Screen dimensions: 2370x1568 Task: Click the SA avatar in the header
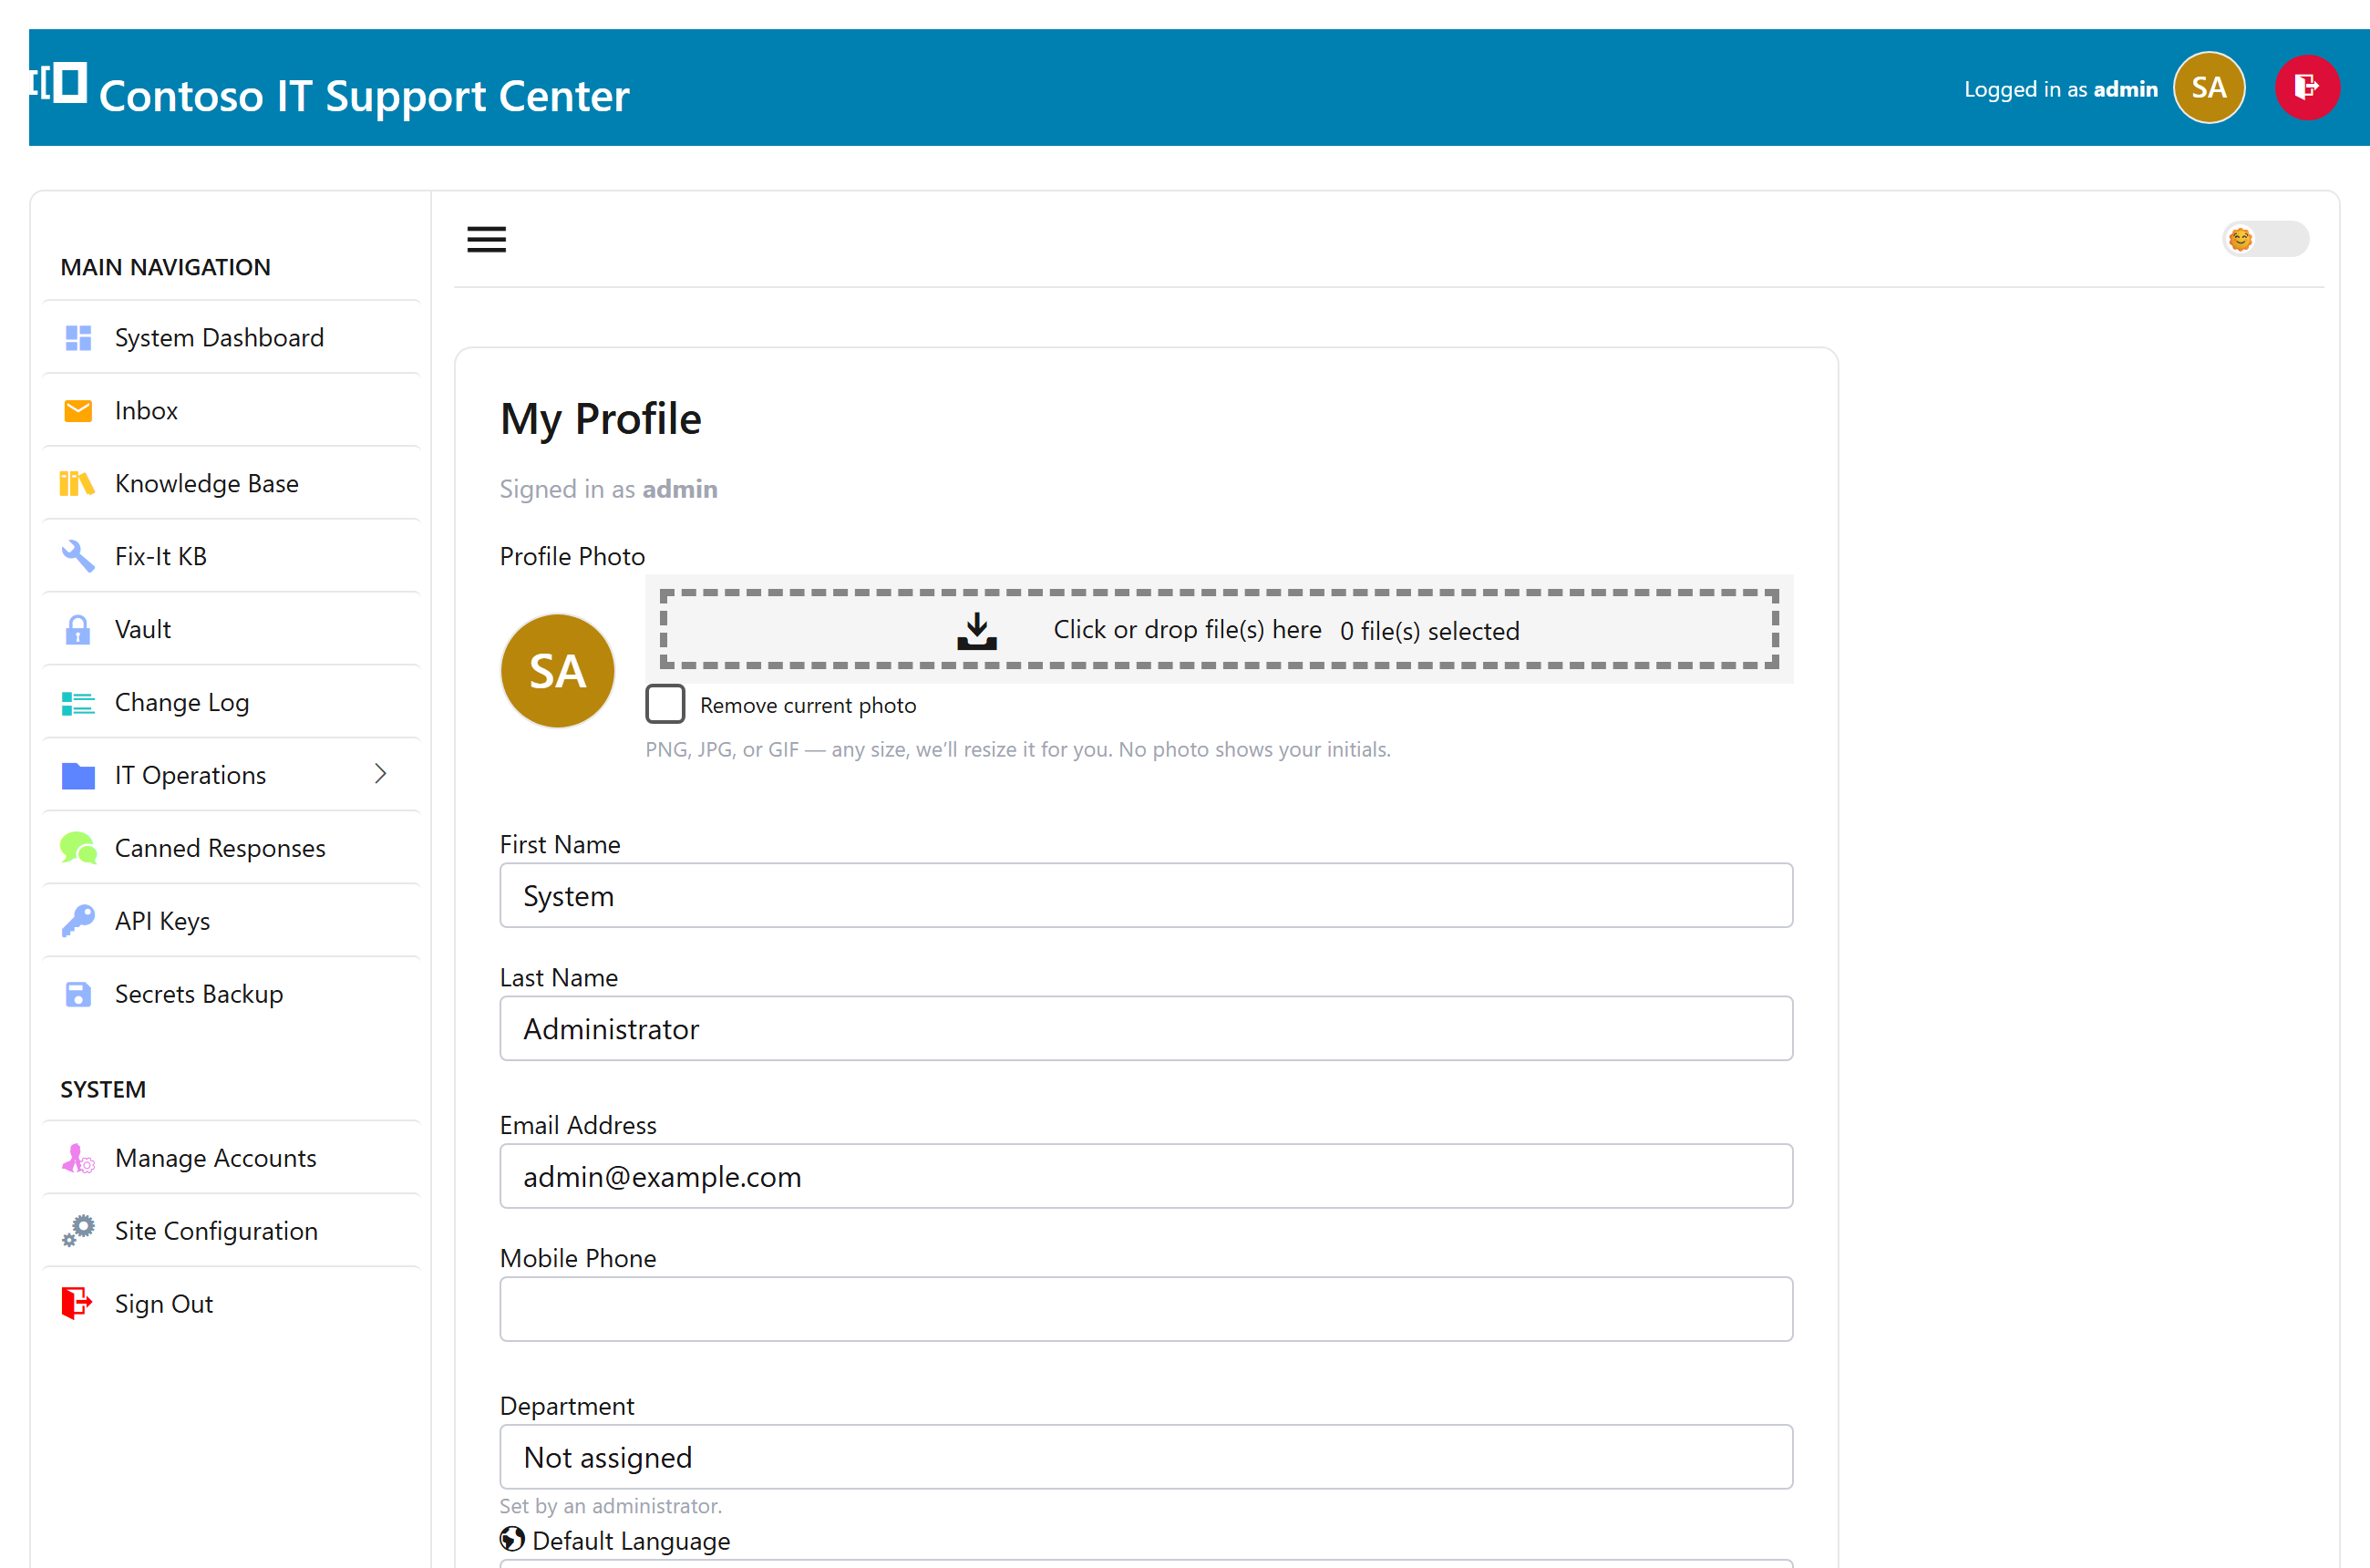(x=2208, y=88)
